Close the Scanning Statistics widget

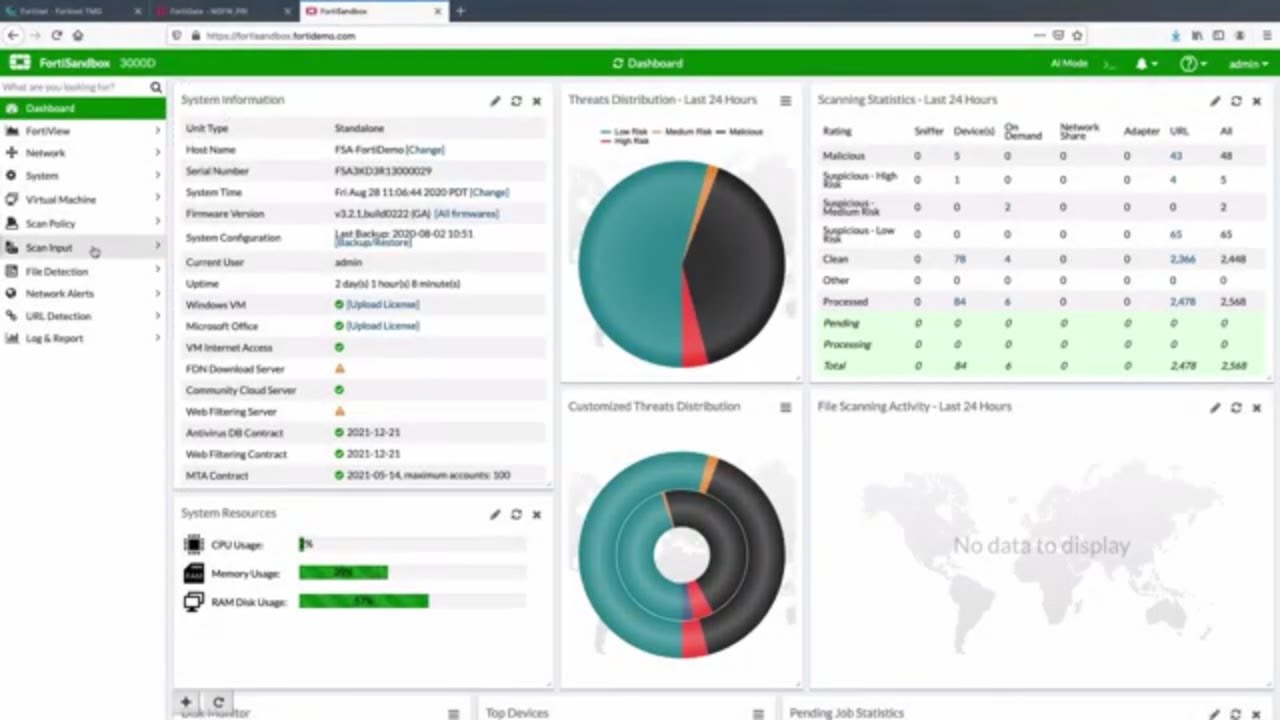(1257, 101)
